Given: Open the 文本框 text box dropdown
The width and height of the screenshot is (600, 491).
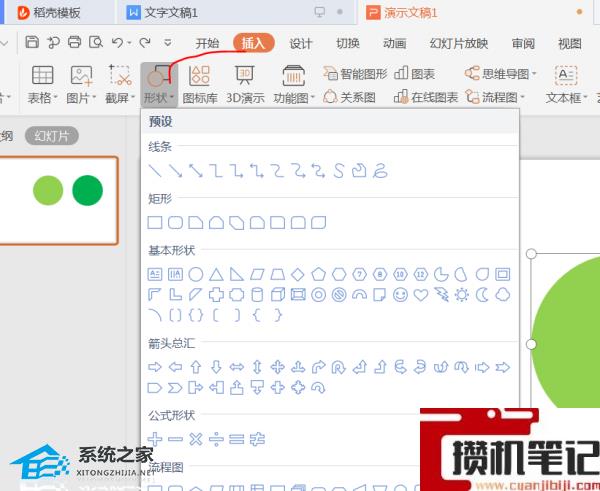Looking at the screenshot, I should 566,84.
